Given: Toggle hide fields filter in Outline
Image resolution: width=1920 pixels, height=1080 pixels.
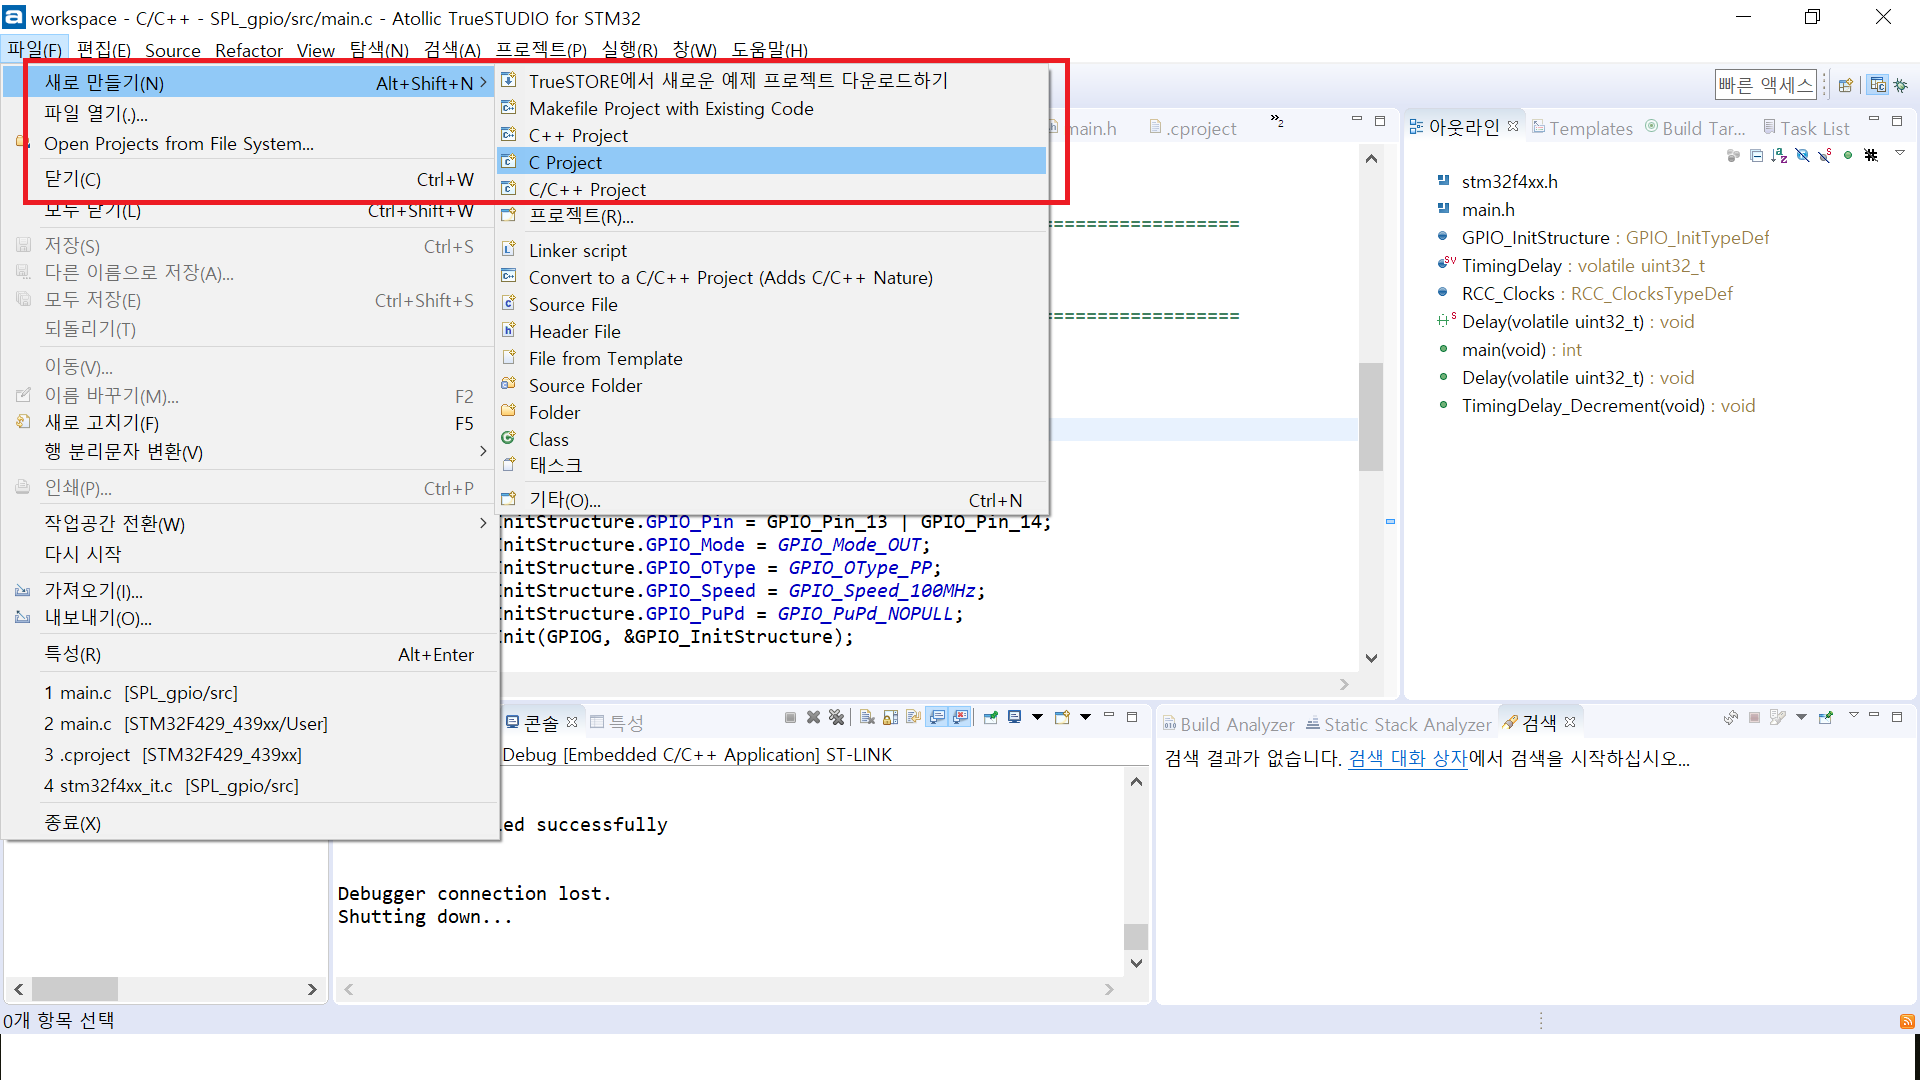Looking at the screenshot, I should pyautogui.click(x=1802, y=155).
